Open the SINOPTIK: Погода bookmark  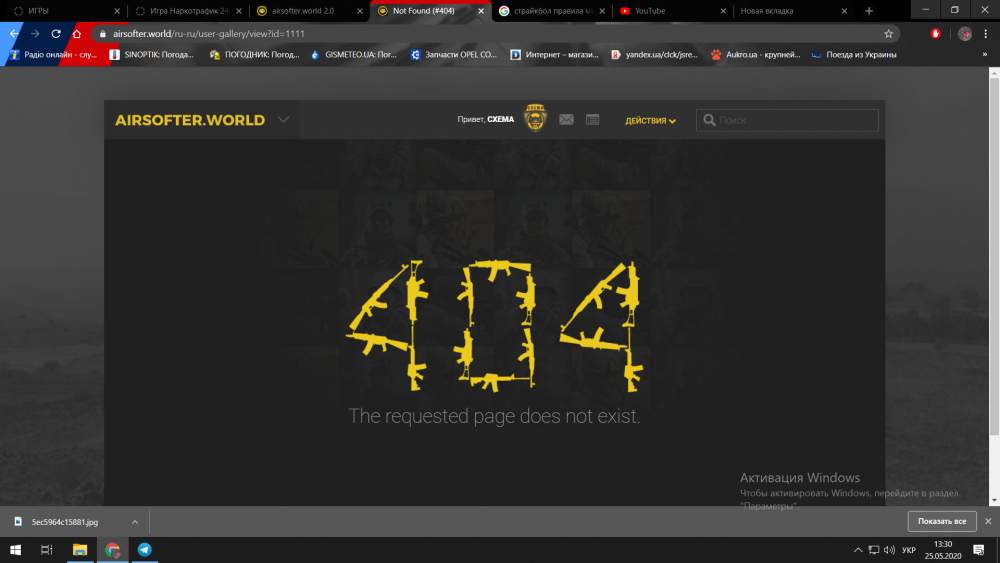coord(152,55)
